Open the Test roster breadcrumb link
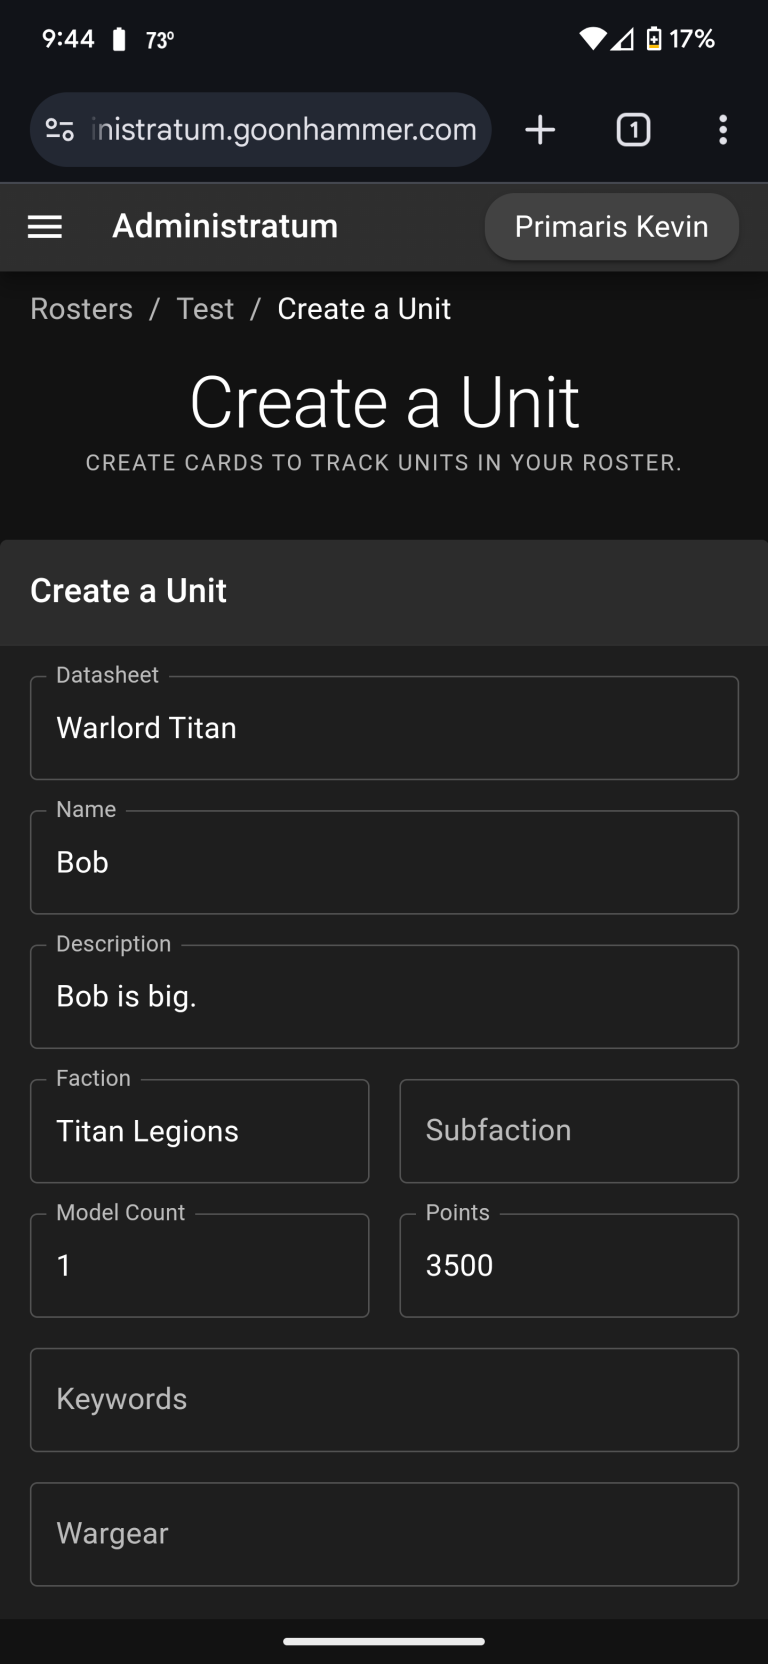Image resolution: width=768 pixels, height=1664 pixels. 205,309
